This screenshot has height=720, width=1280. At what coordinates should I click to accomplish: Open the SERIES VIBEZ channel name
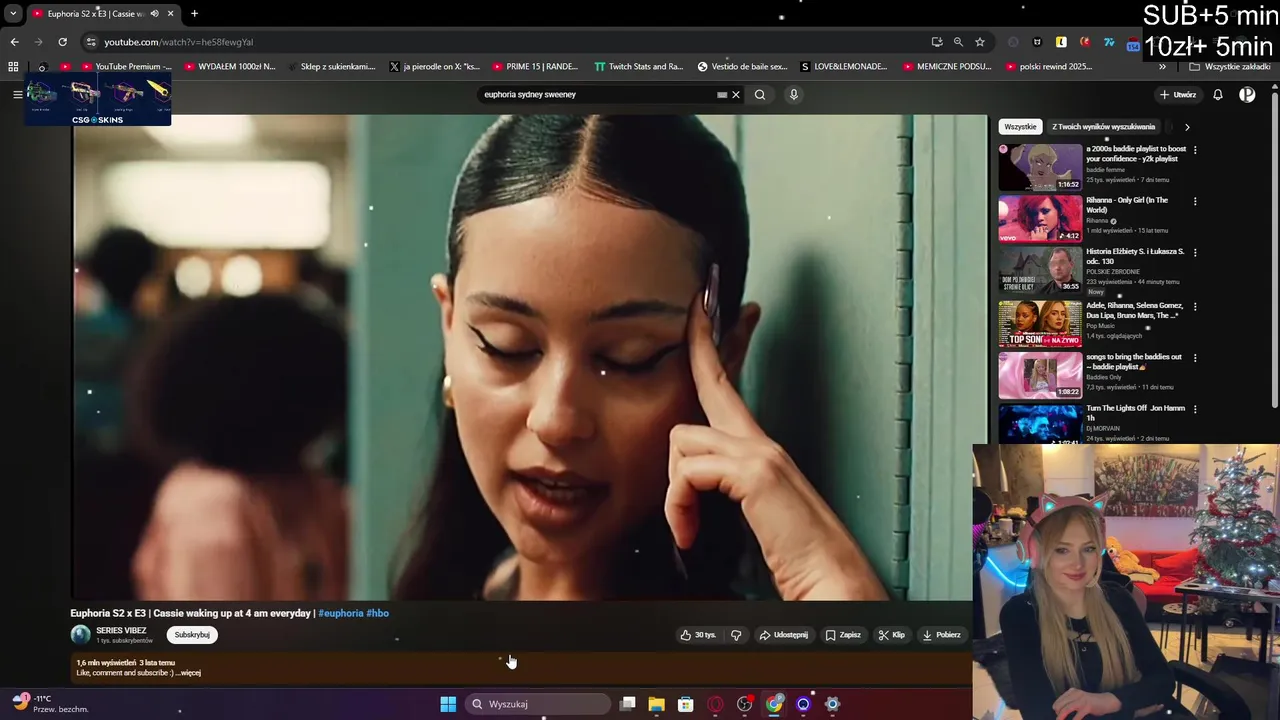coord(121,631)
